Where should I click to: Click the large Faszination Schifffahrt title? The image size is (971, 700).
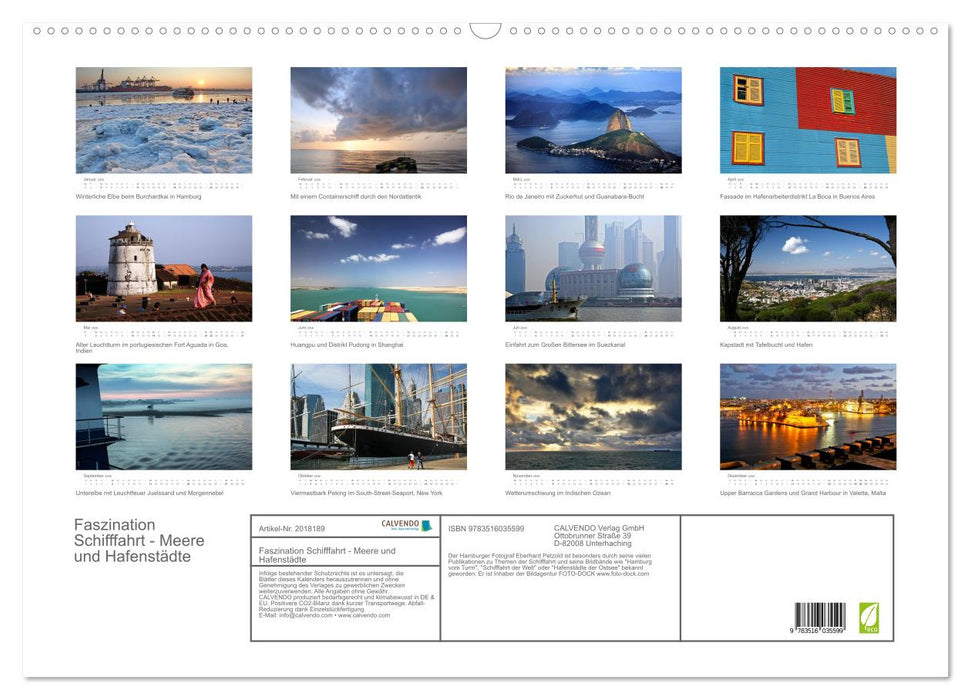[x=132, y=541]
